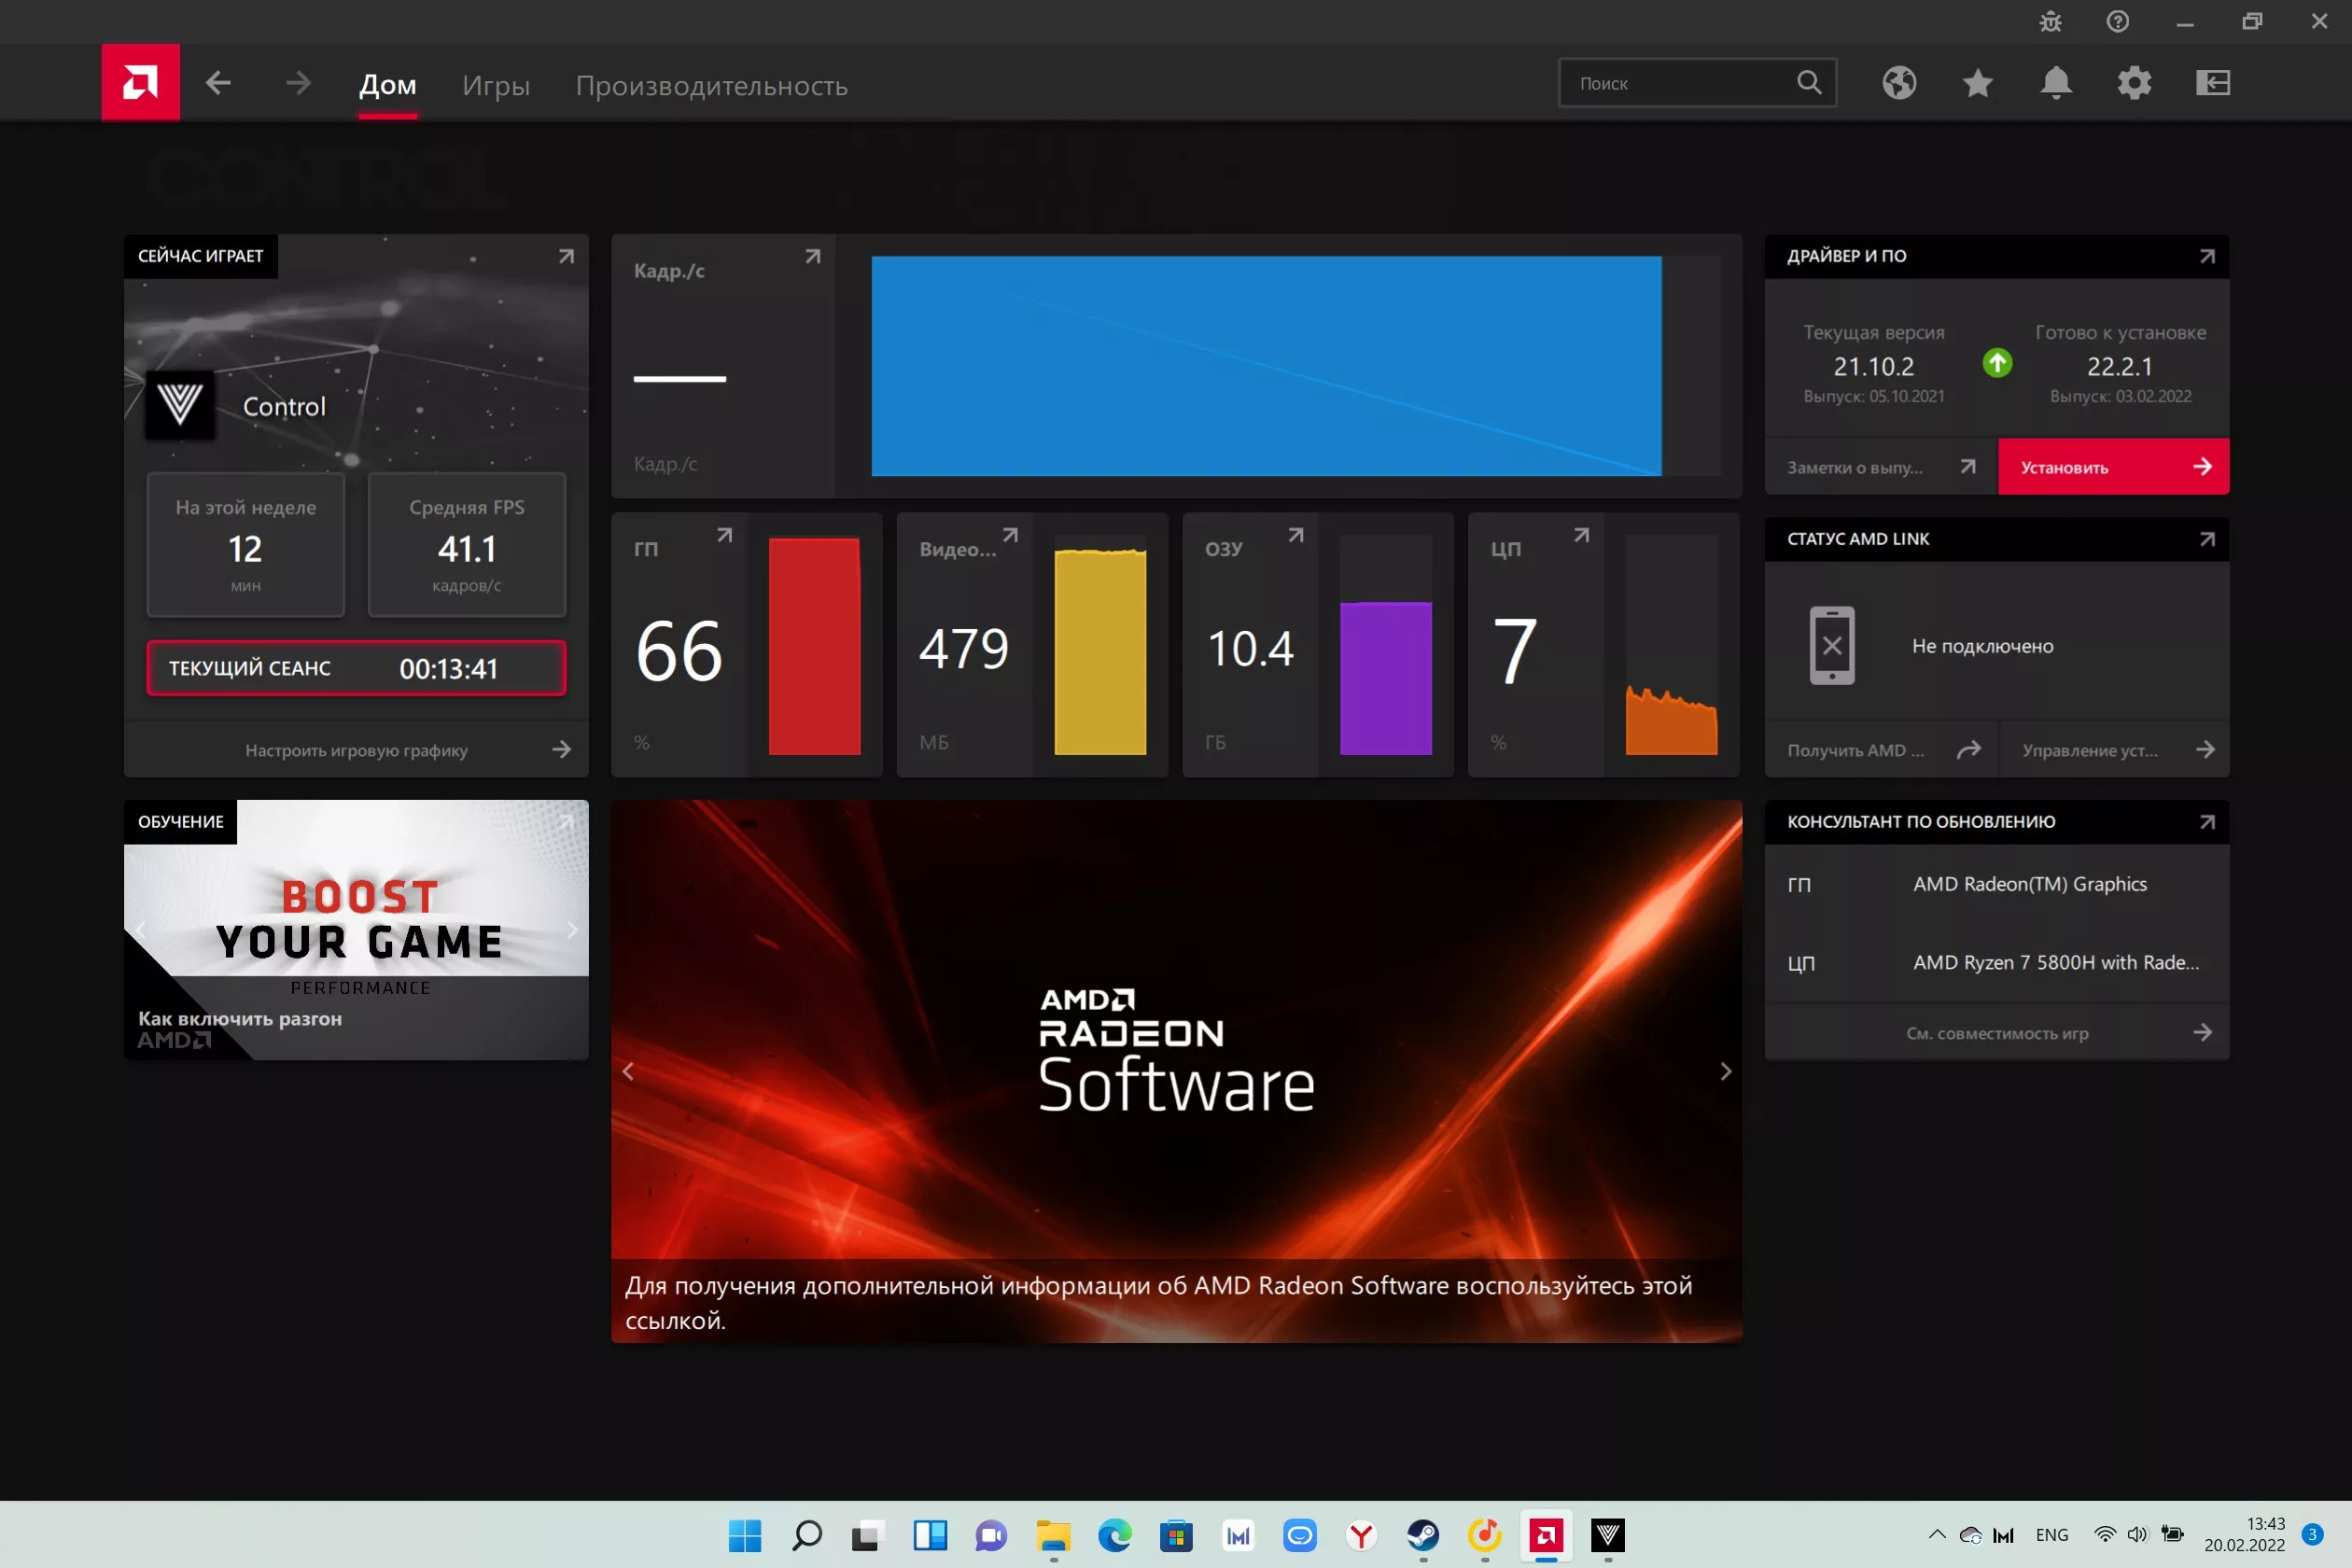Image resolution: width=2352 pixels, height=1568 pixels.
Task: Click the На этой неделе stat card
Action: tap(246, 545)
